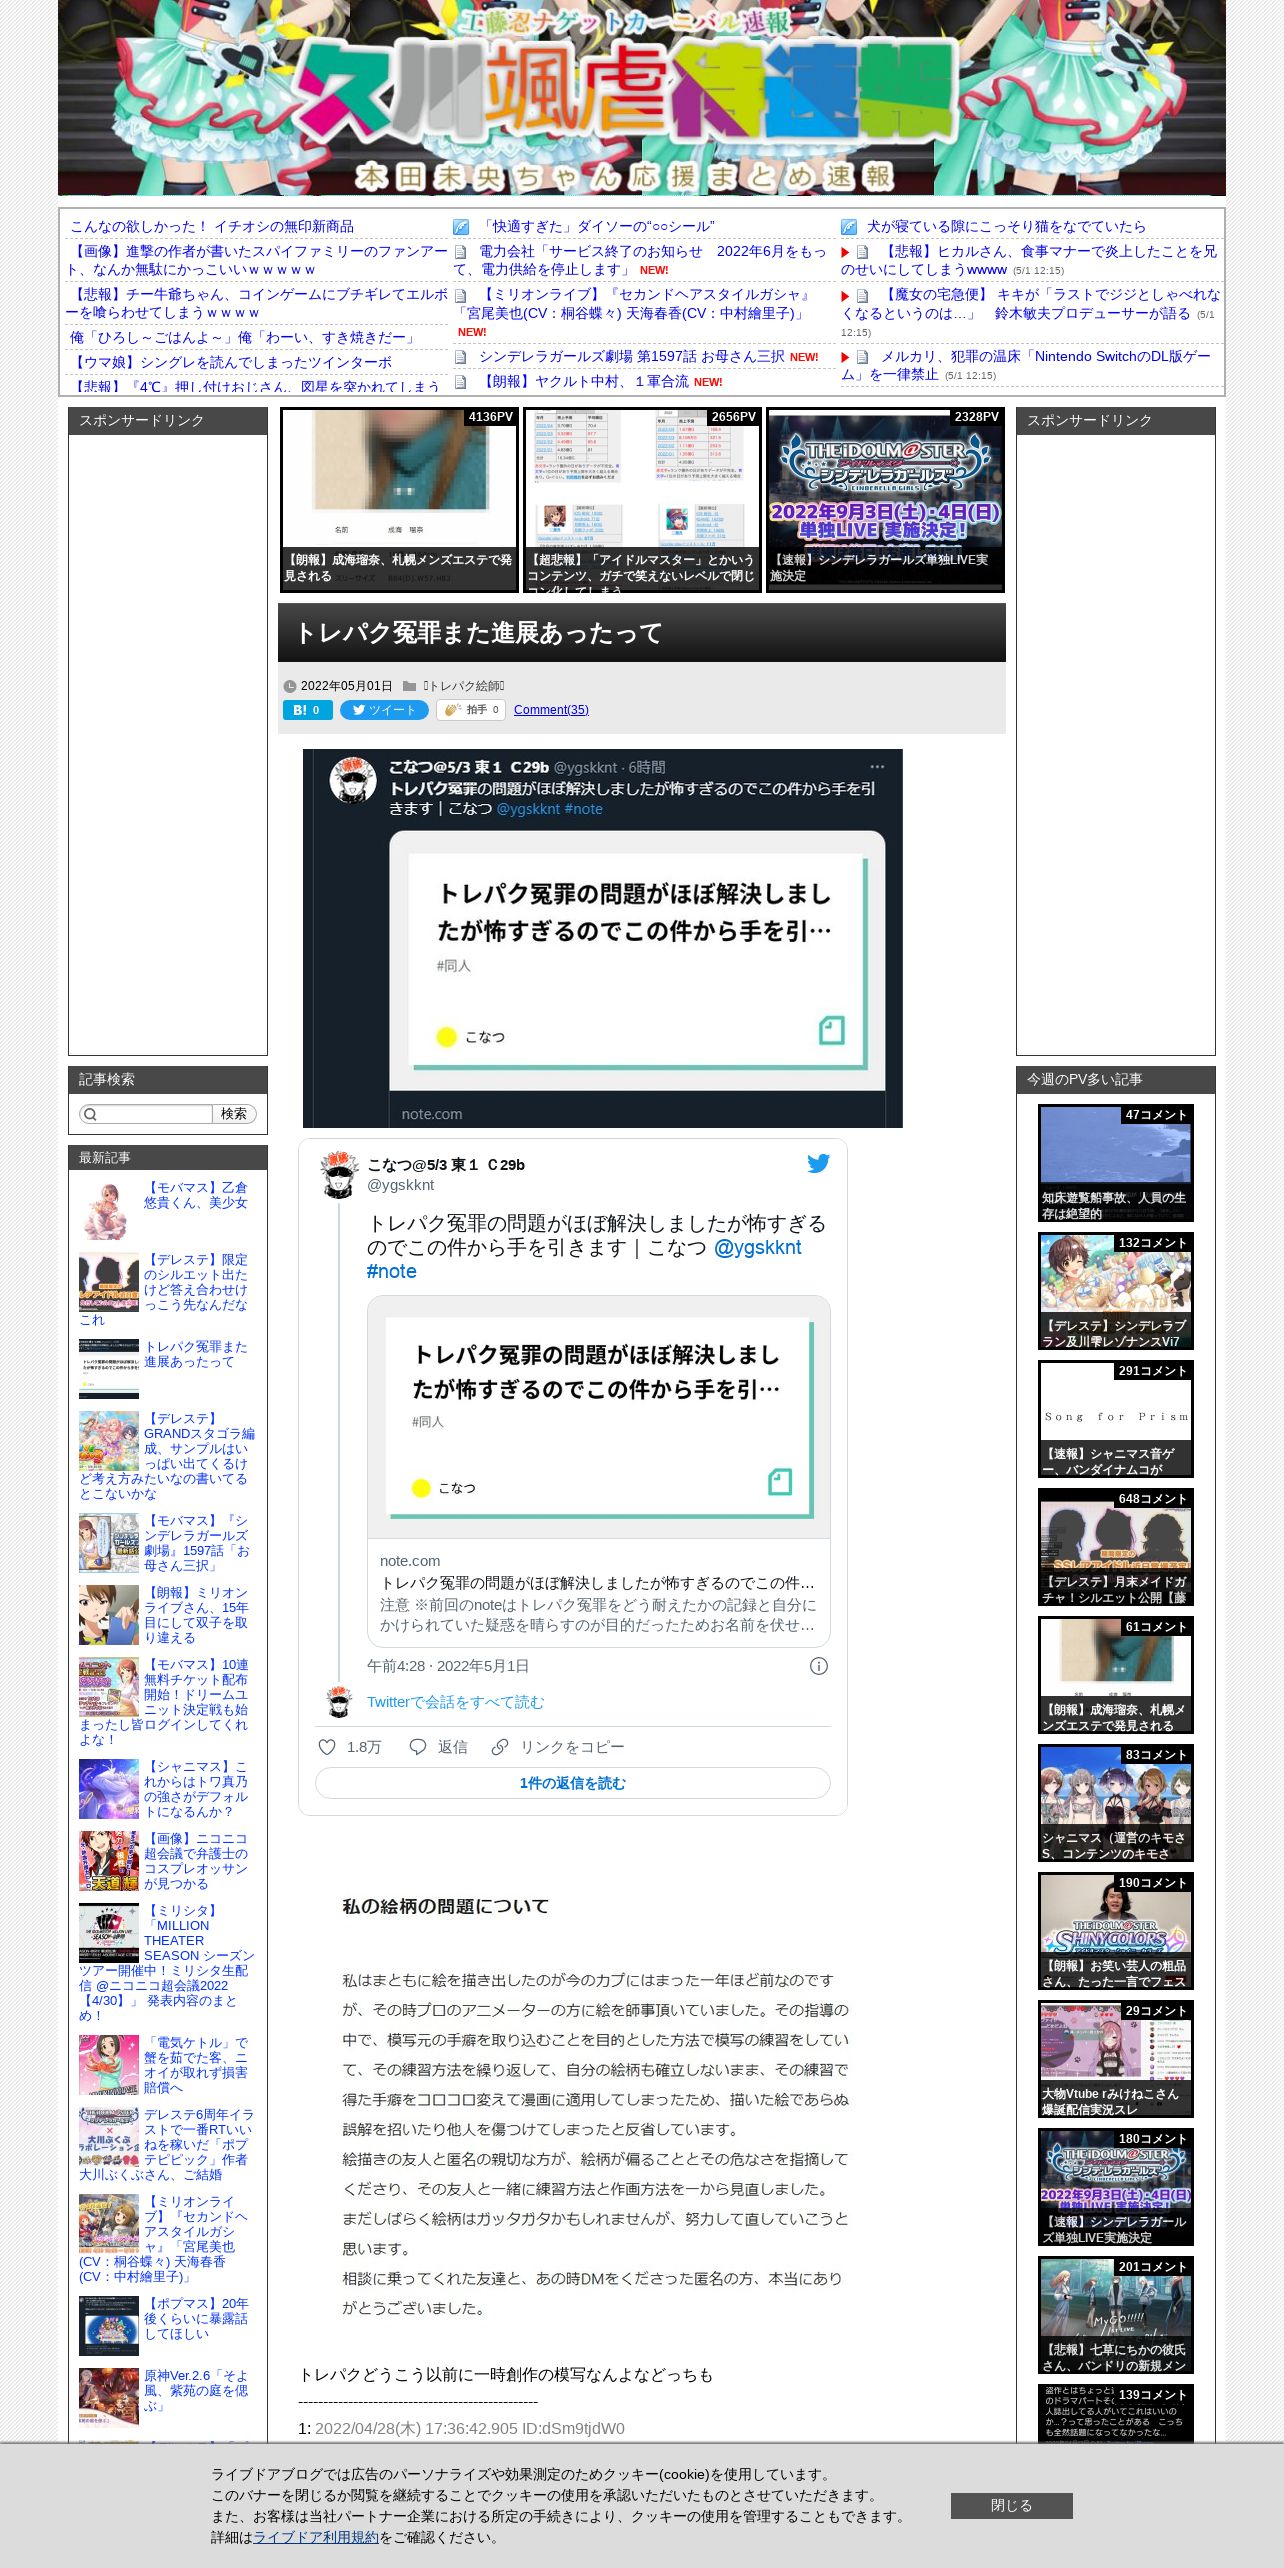Open 「快適すぎた」ダイソー headline link

pos(598,227)
